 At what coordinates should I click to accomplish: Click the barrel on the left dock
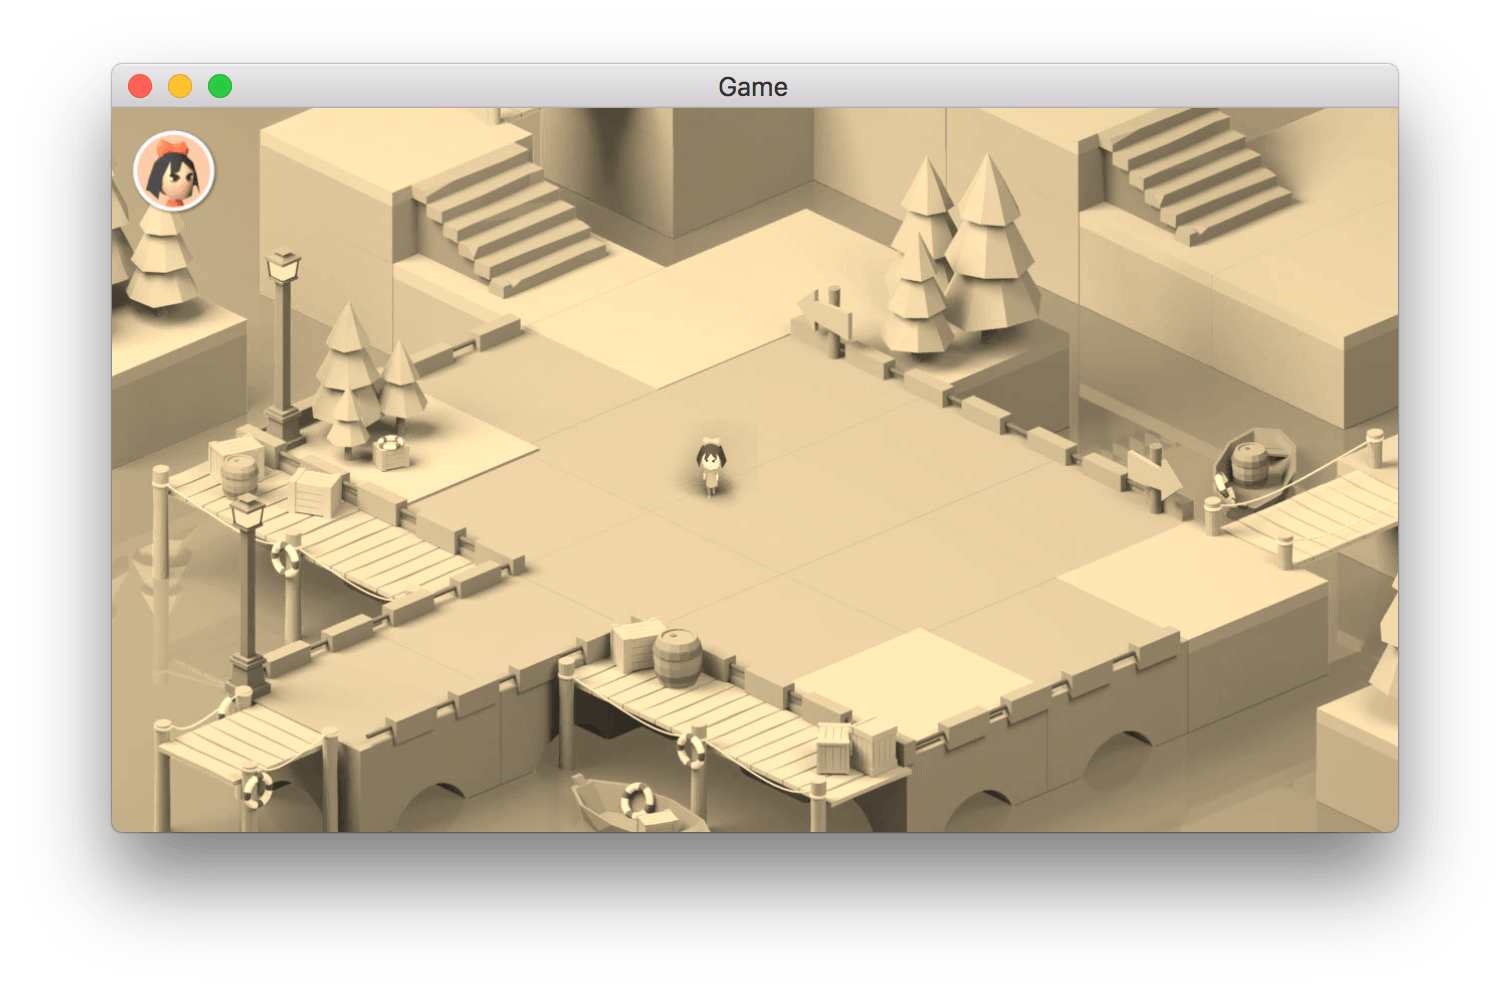pyautogui.click(x=239, y=474)
